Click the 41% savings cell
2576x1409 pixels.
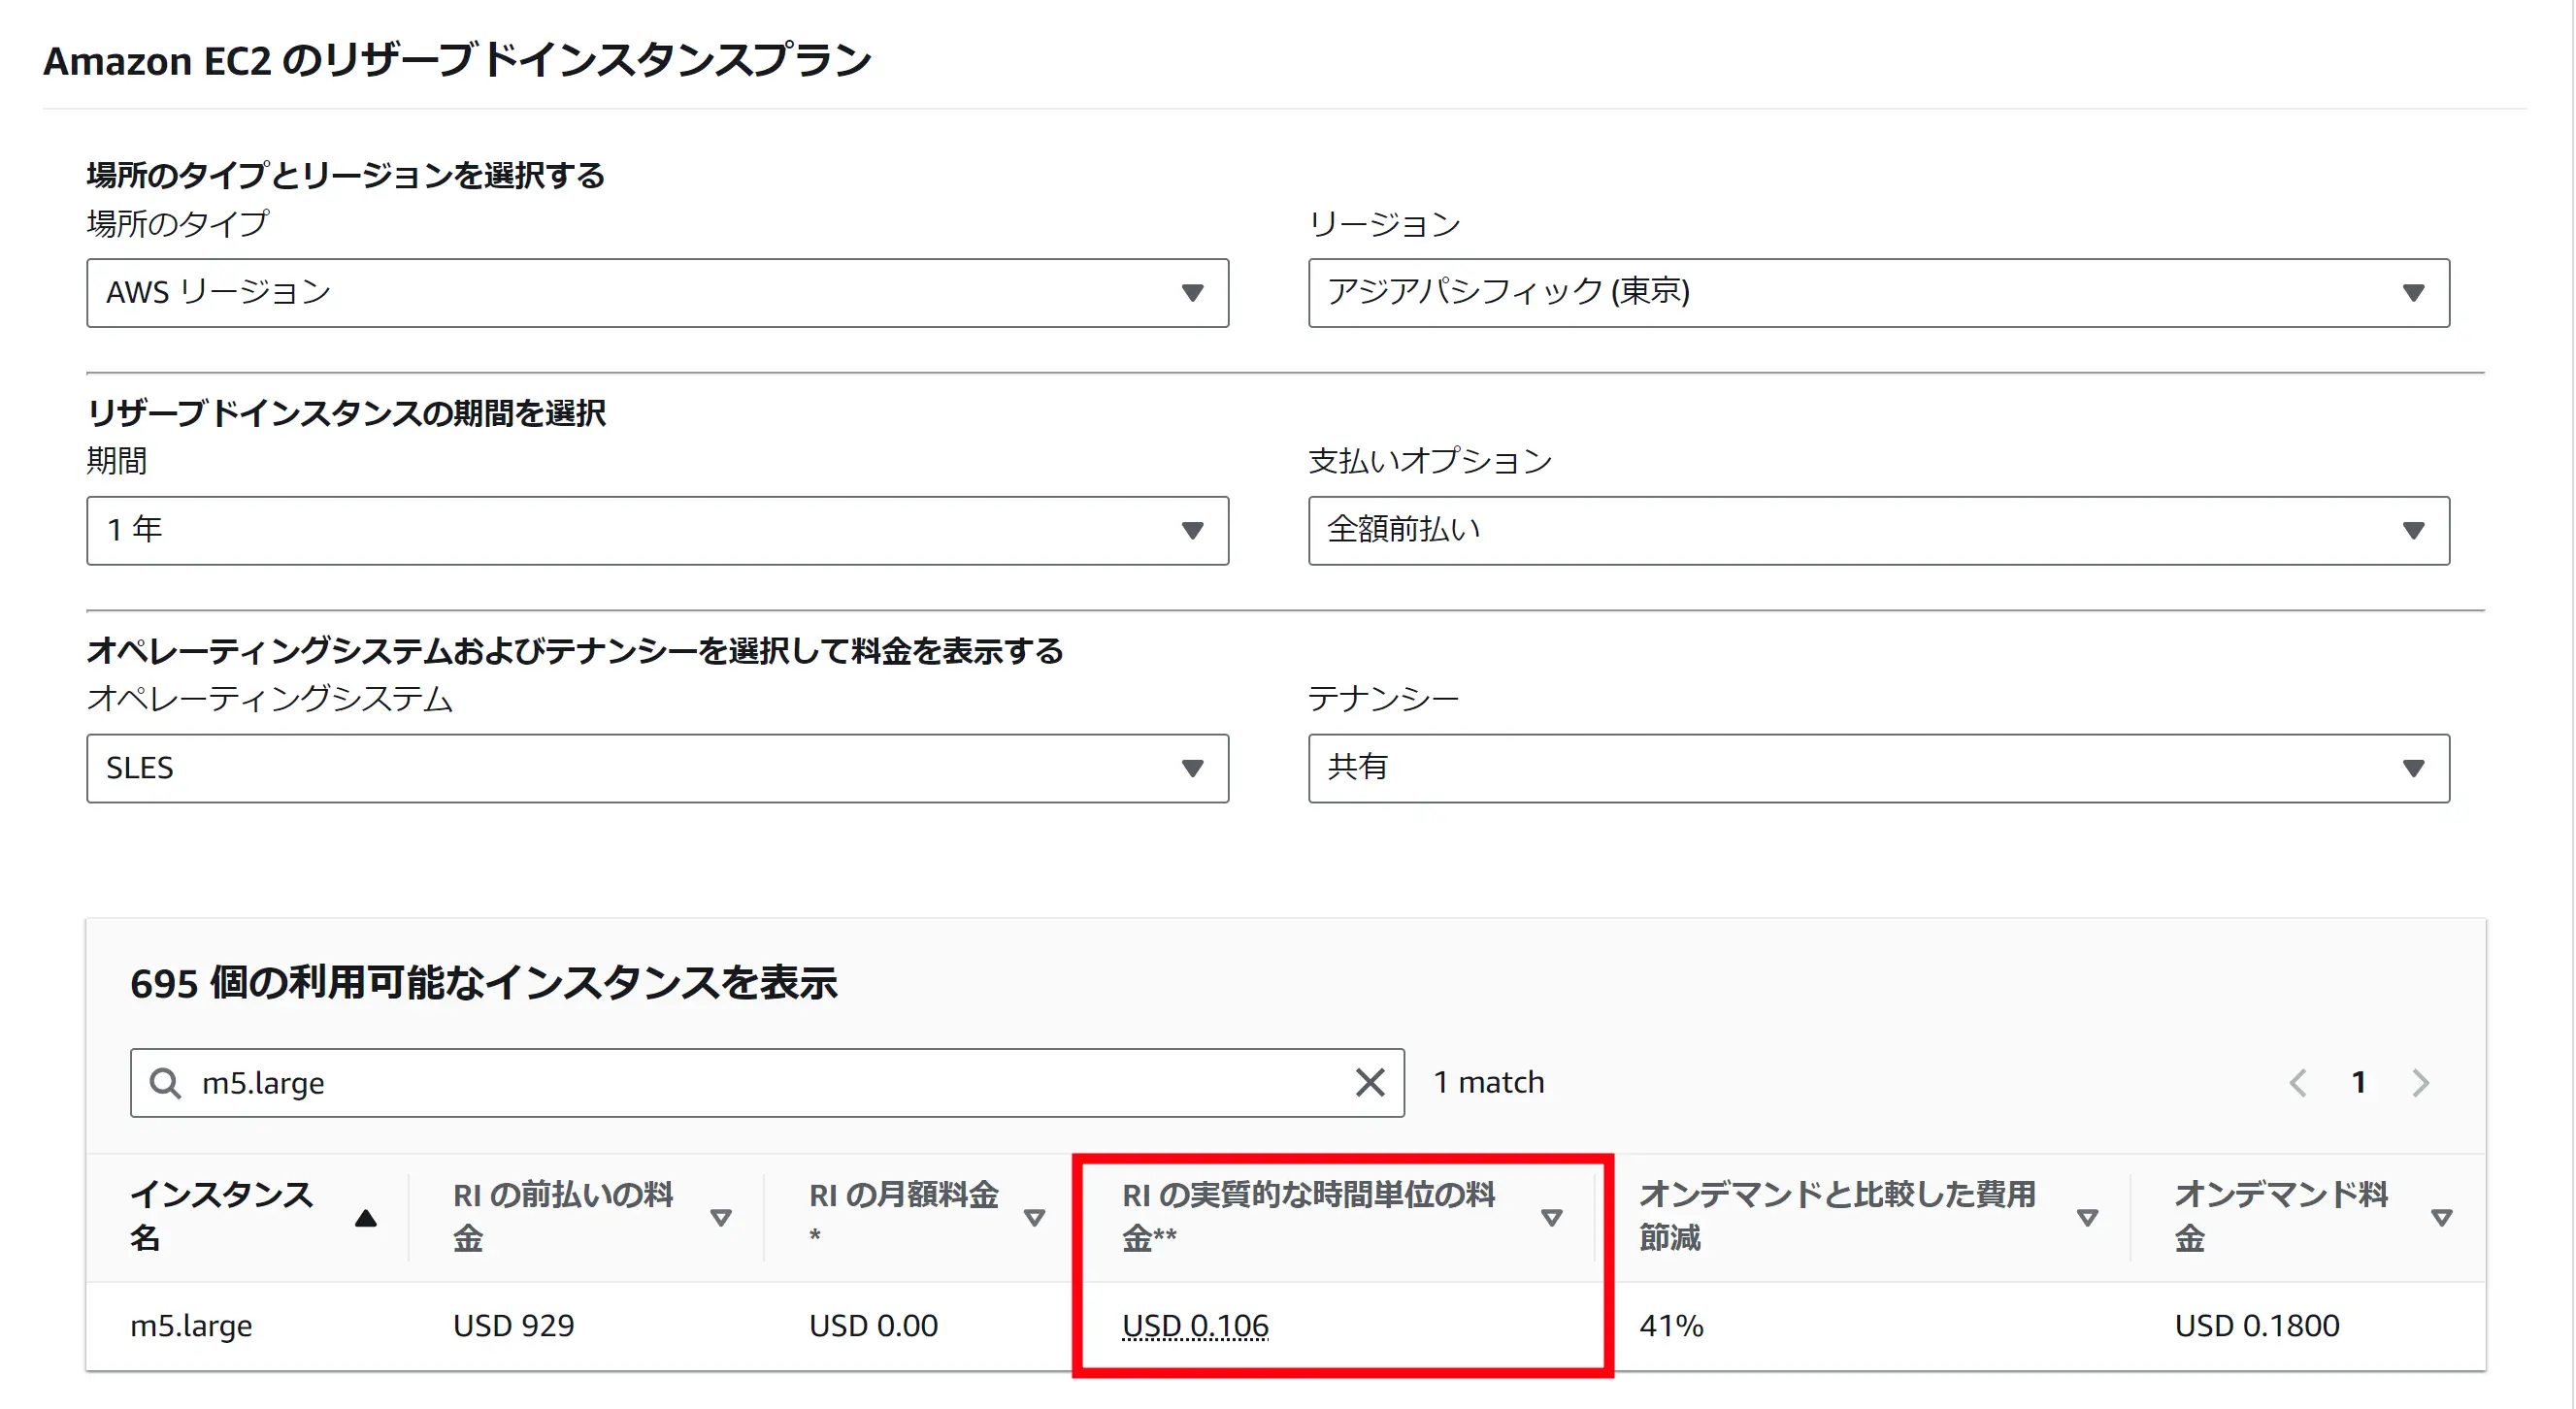pyautogui.click(x=1671, y=1326)
